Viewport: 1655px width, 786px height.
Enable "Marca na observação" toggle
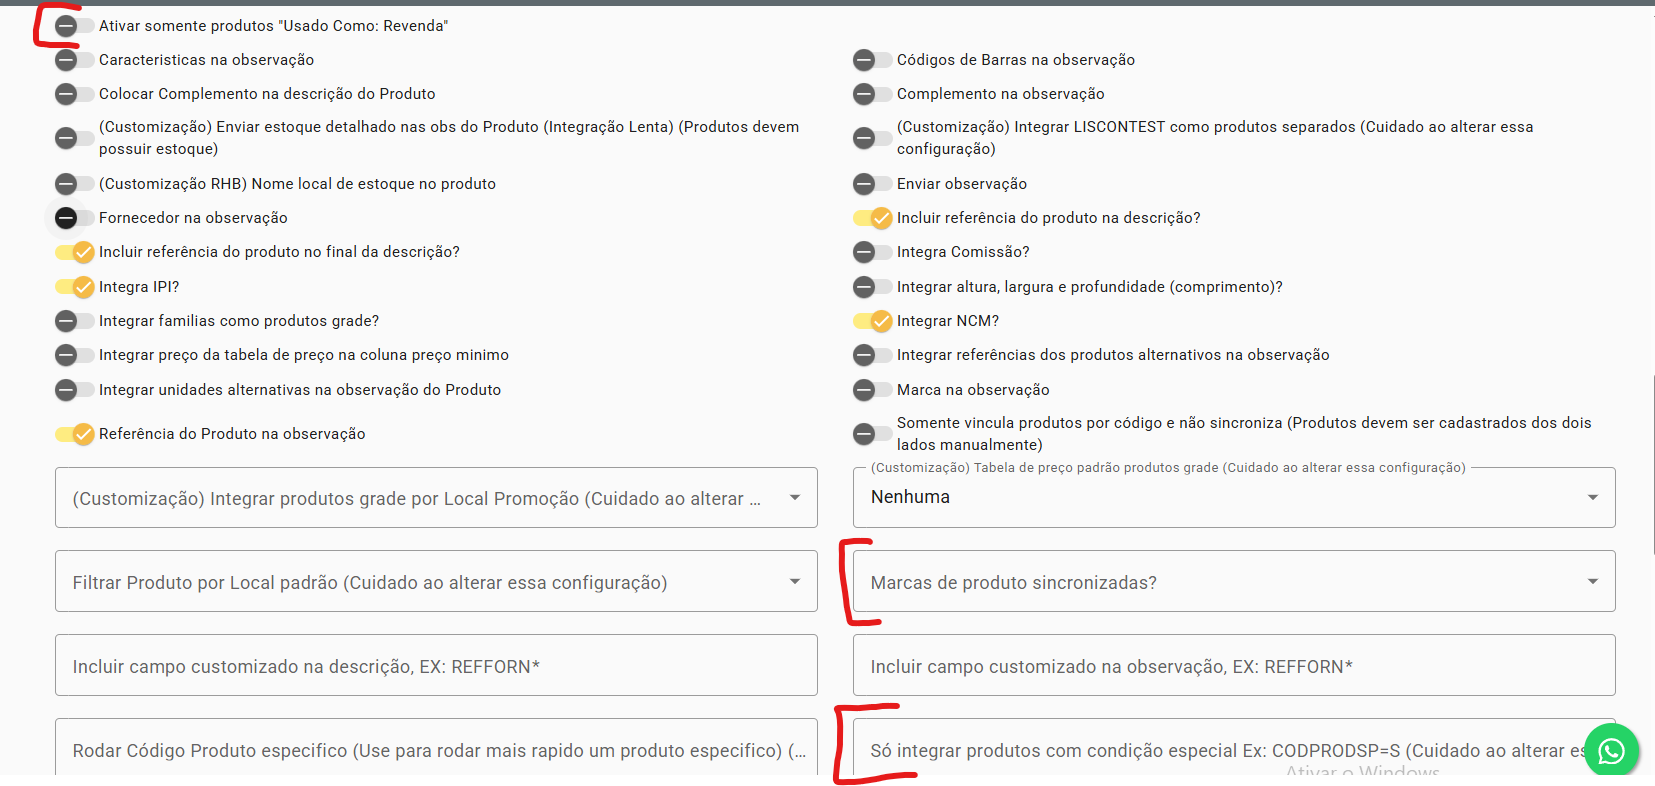point(872,390)
